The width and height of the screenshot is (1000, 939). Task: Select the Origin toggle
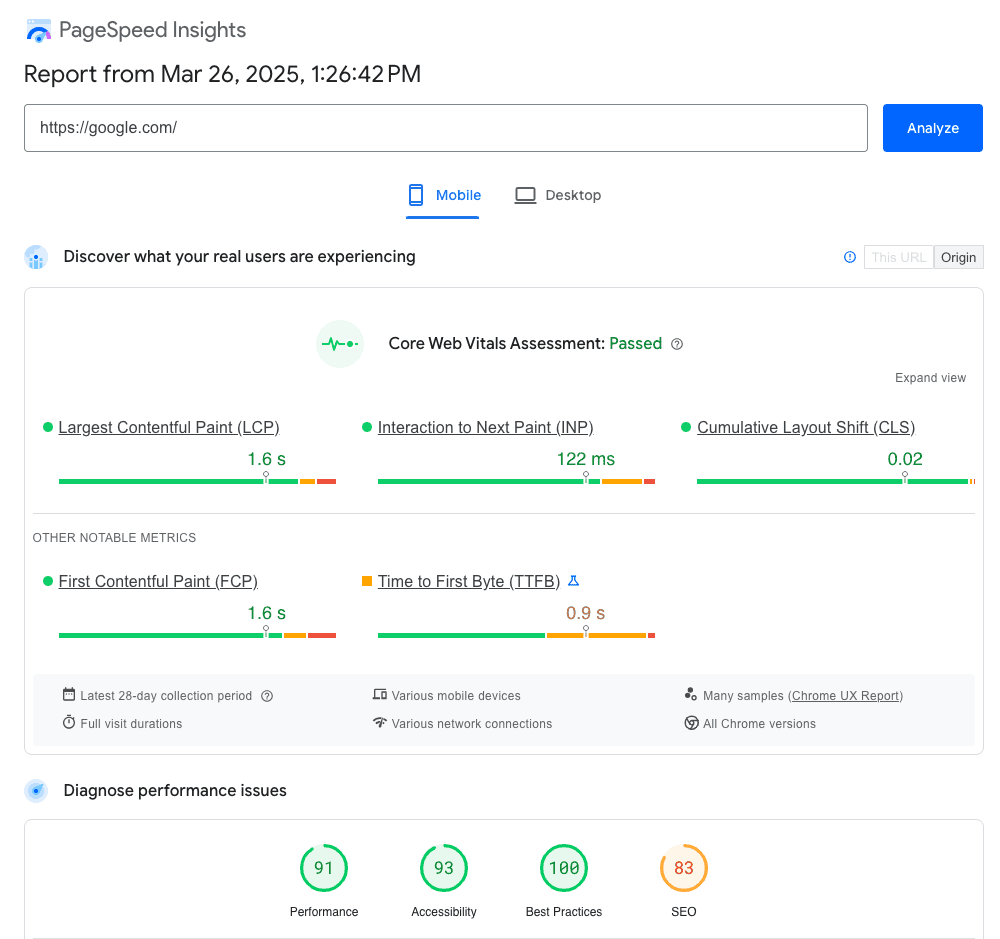[x=959, y=257]
